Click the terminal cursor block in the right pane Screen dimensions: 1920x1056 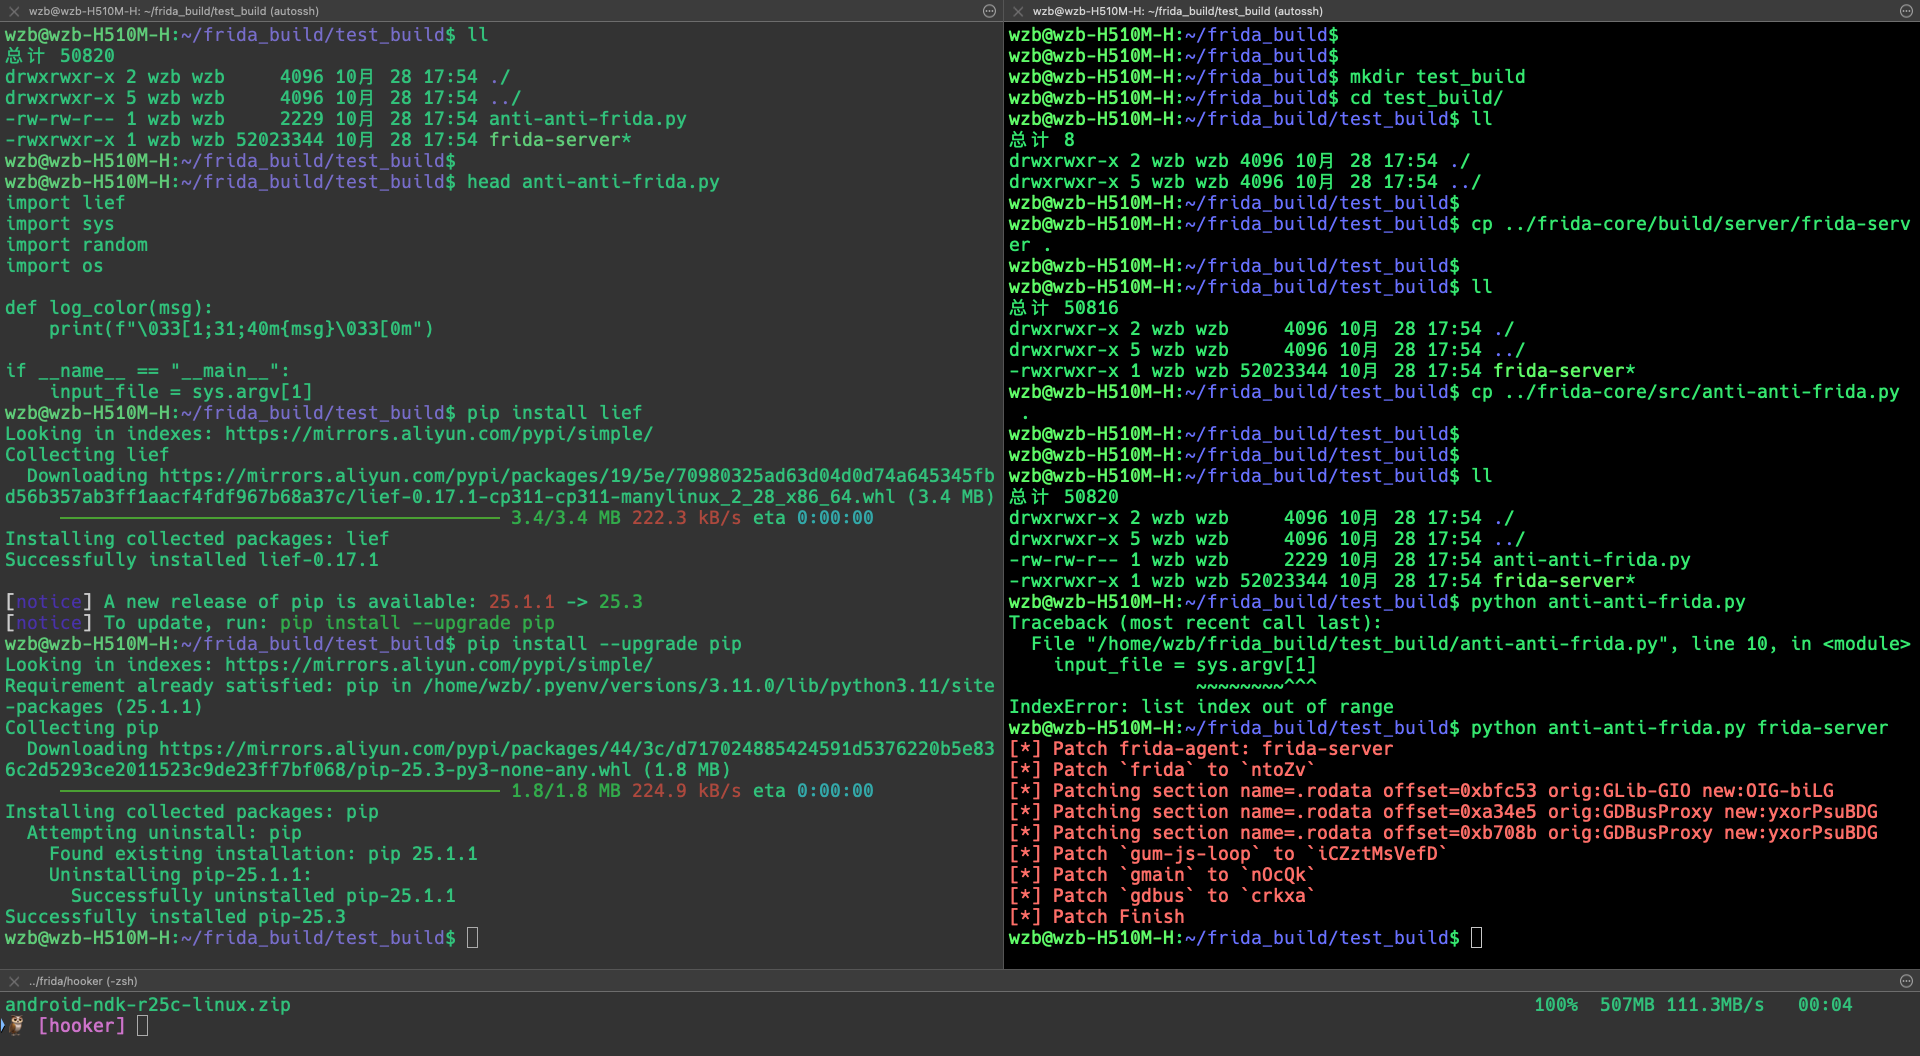tap(1475, 937)
